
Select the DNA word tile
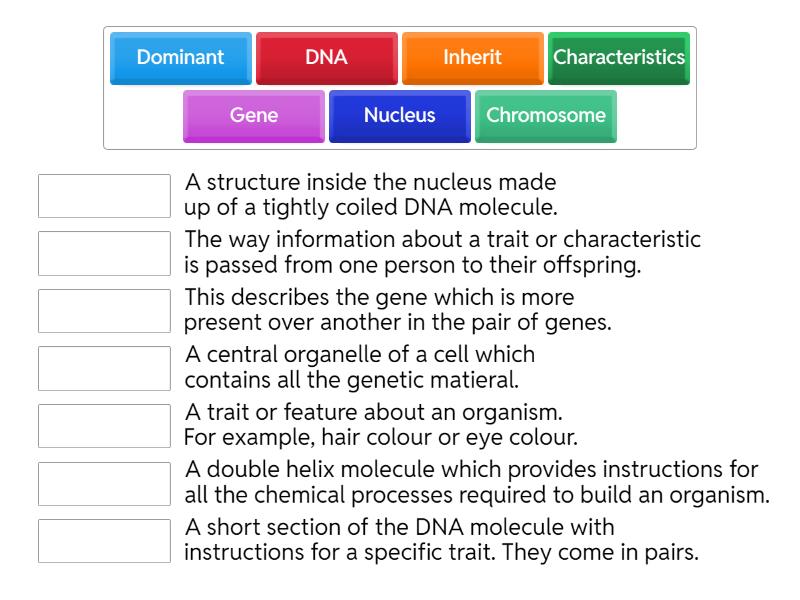pos(326,58)
